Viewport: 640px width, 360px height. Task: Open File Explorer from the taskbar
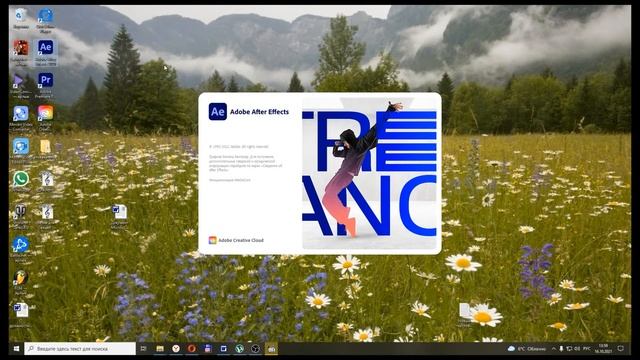pyautogui.click(x=160, y=349)
